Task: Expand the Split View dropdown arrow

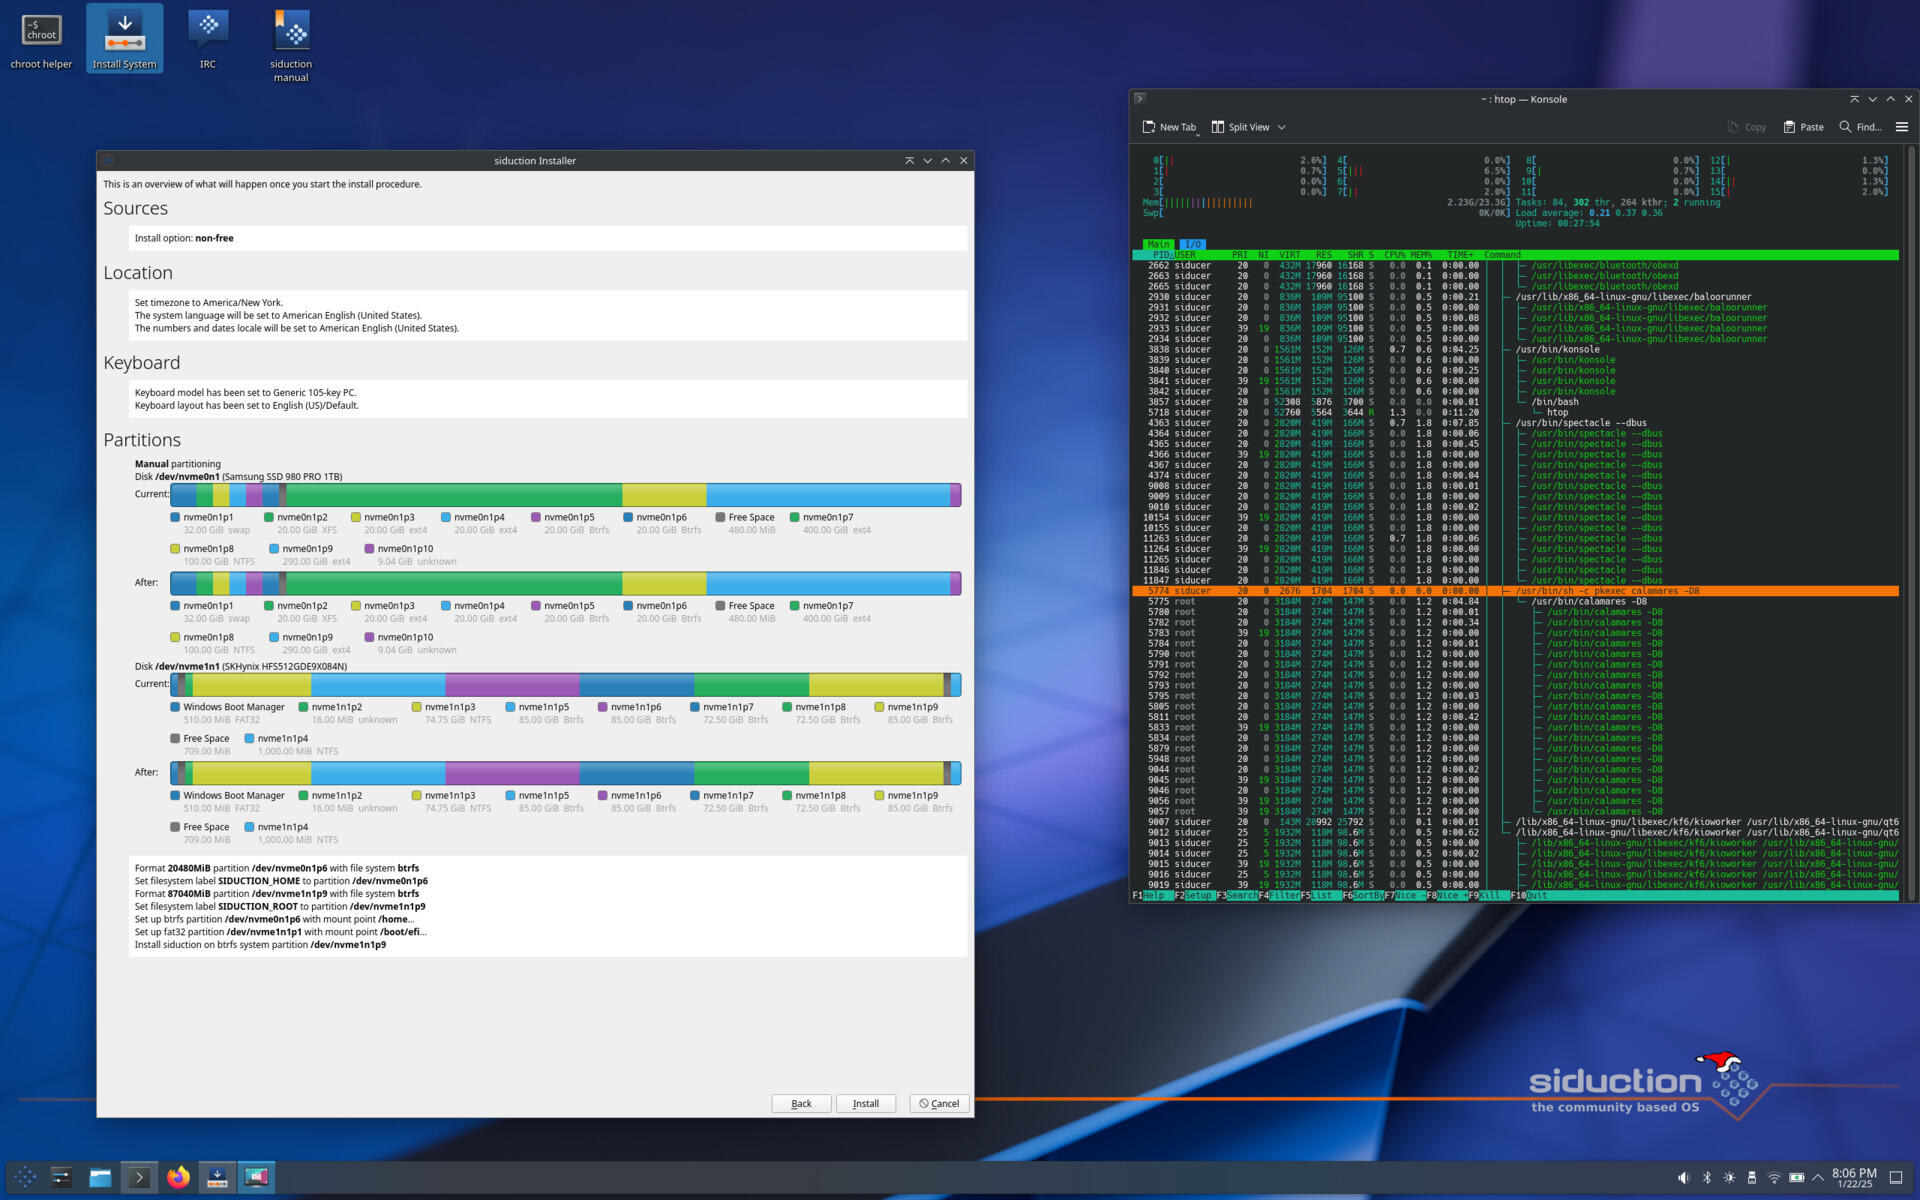Action: pyautogui.click(x=1281, y=127)
